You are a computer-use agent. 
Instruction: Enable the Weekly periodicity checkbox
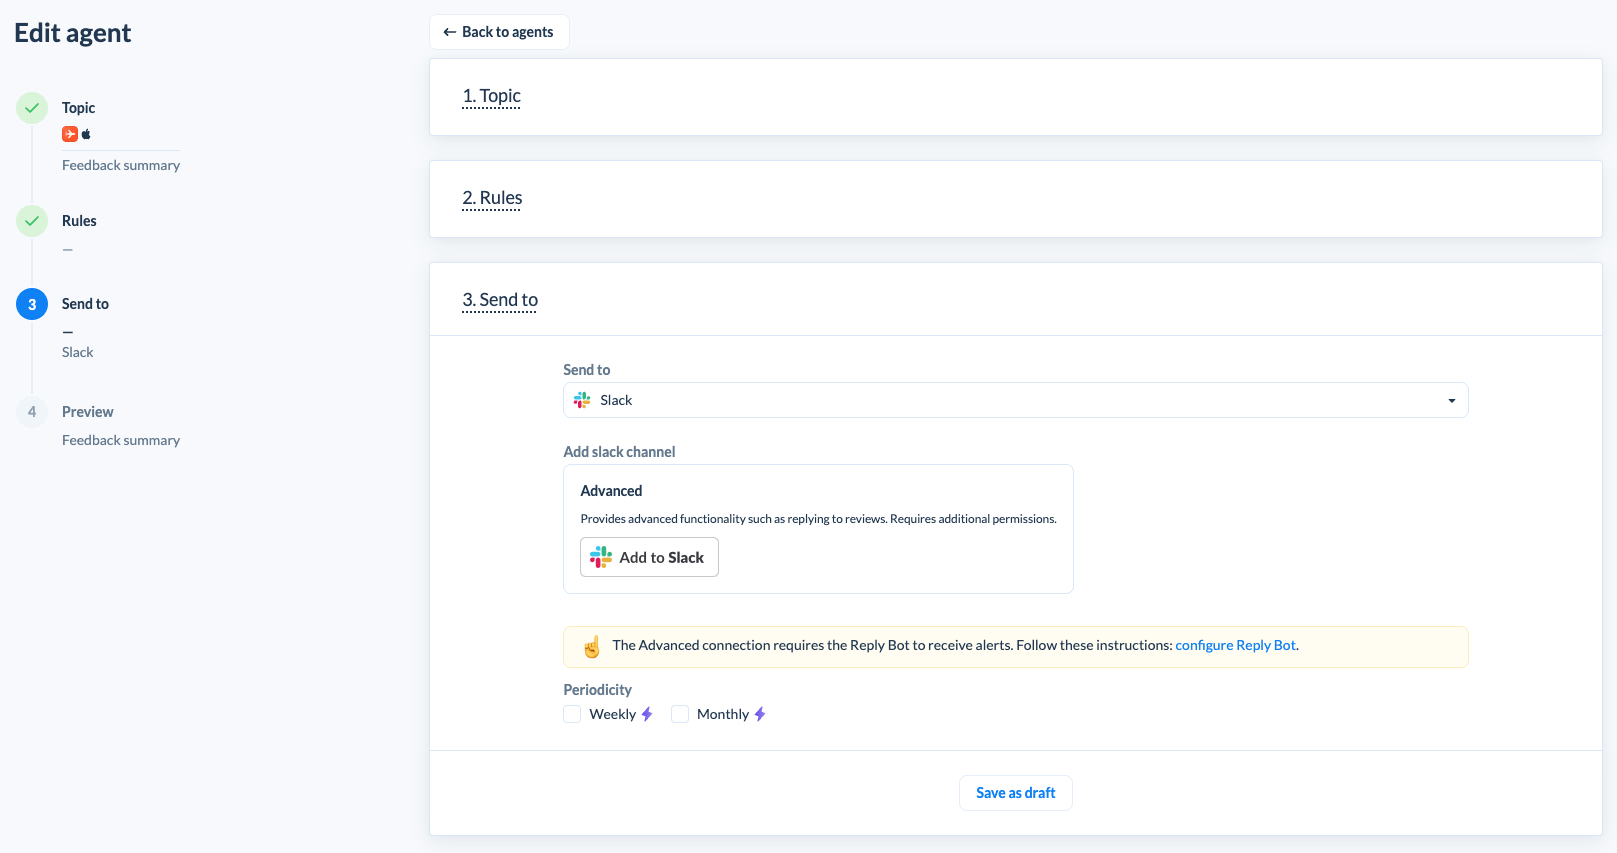[x=572, y=714]
